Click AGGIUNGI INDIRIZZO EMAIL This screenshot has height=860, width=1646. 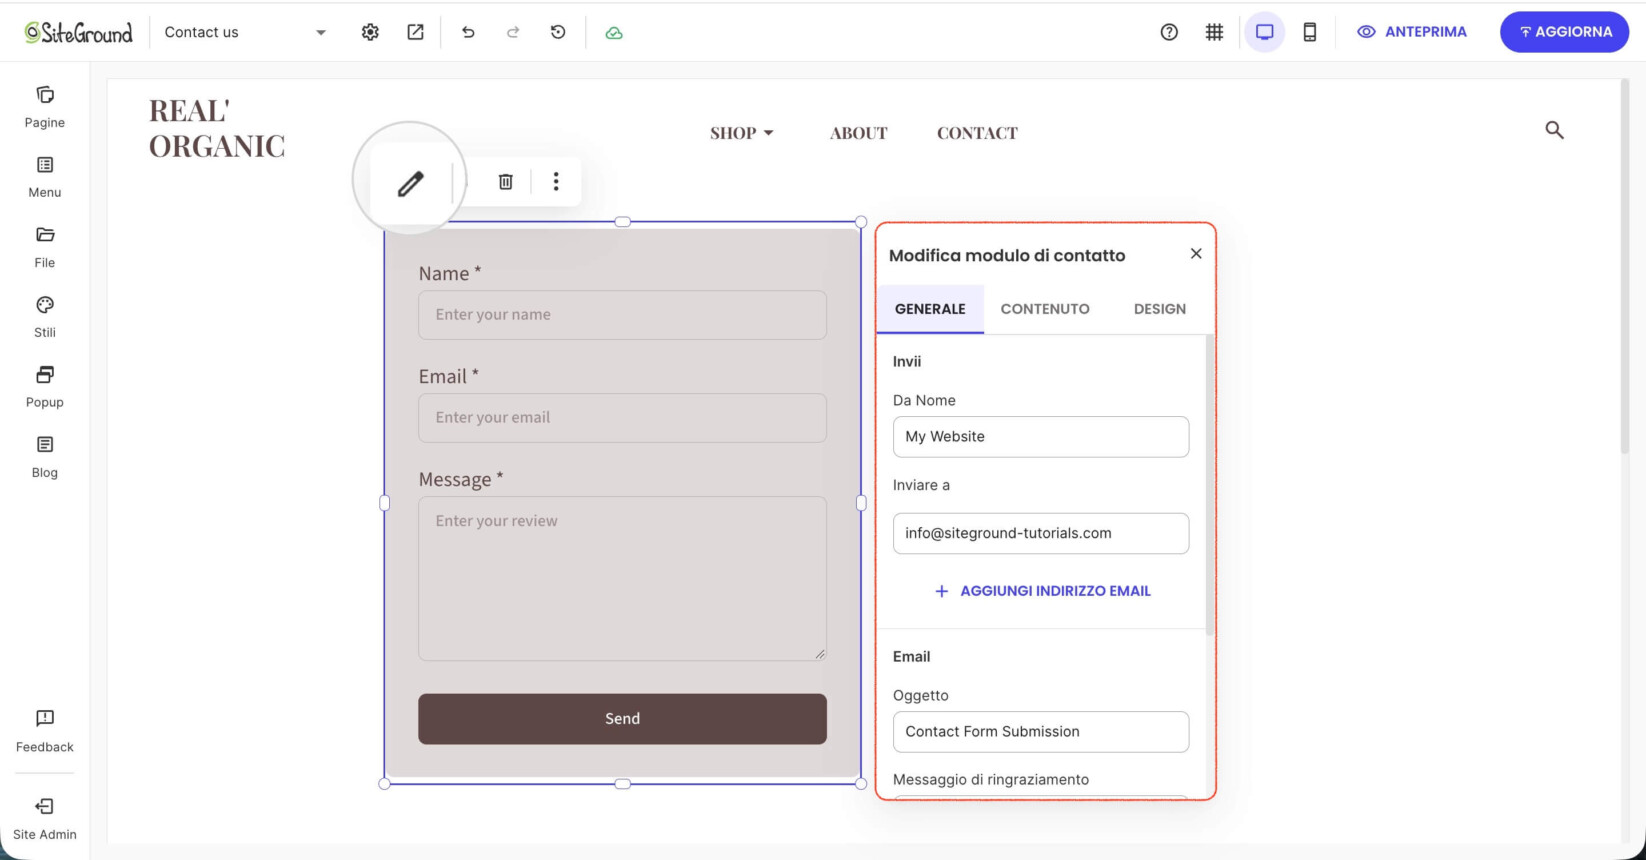click(x=1041, y=591)
